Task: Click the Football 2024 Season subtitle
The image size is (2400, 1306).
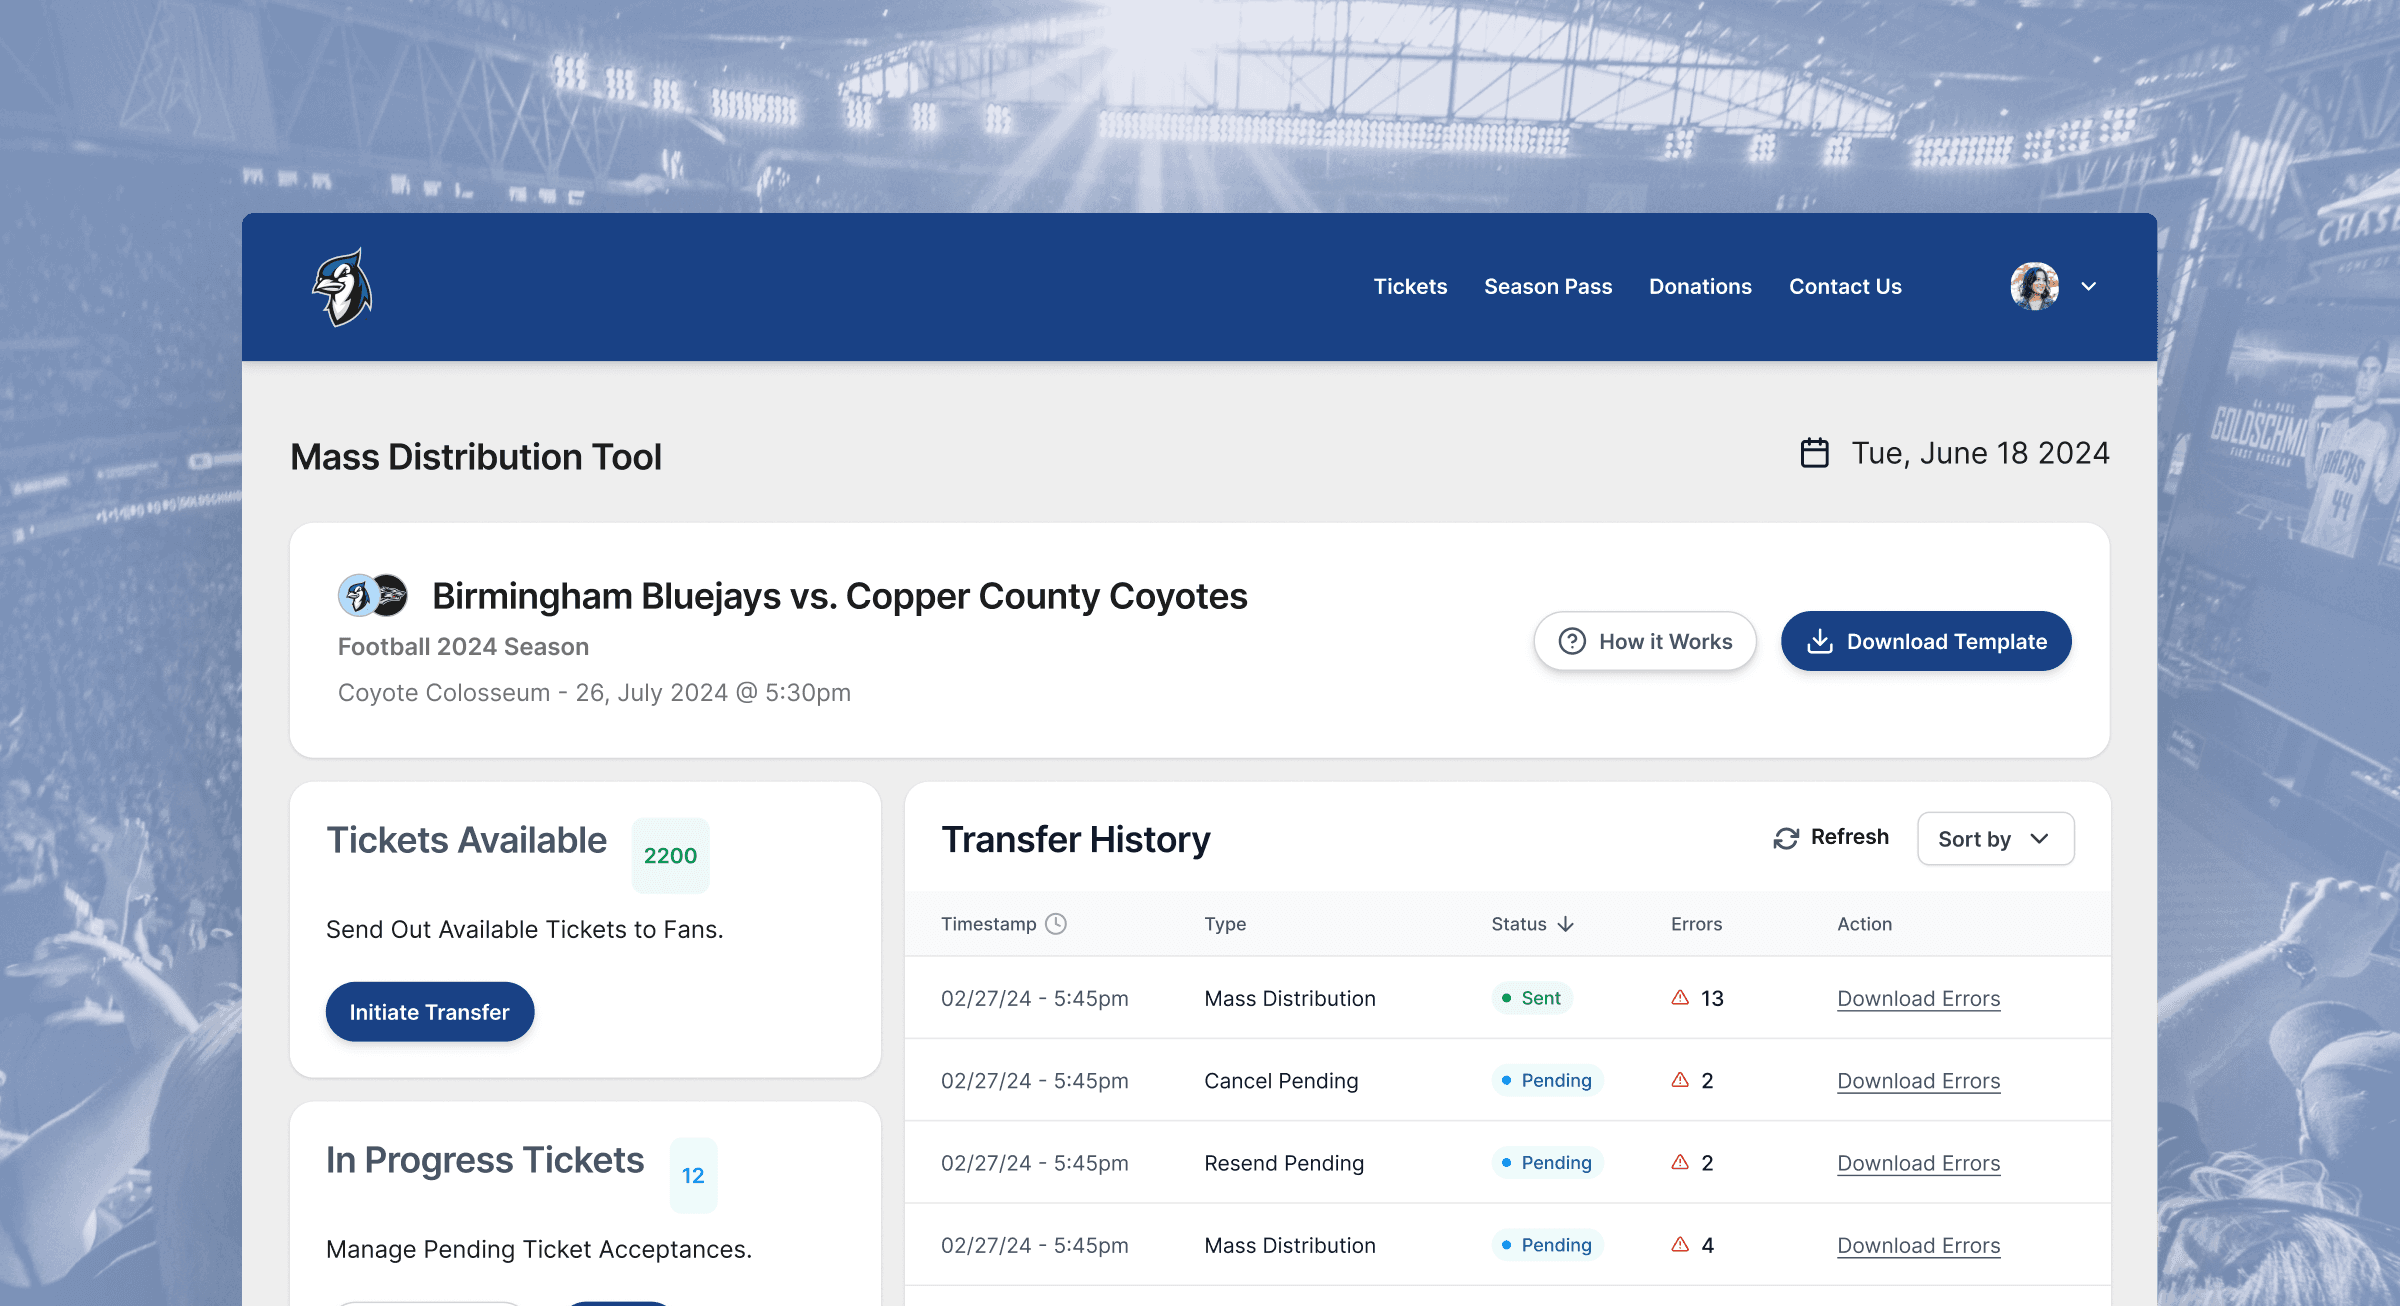Action: [463, 647]
